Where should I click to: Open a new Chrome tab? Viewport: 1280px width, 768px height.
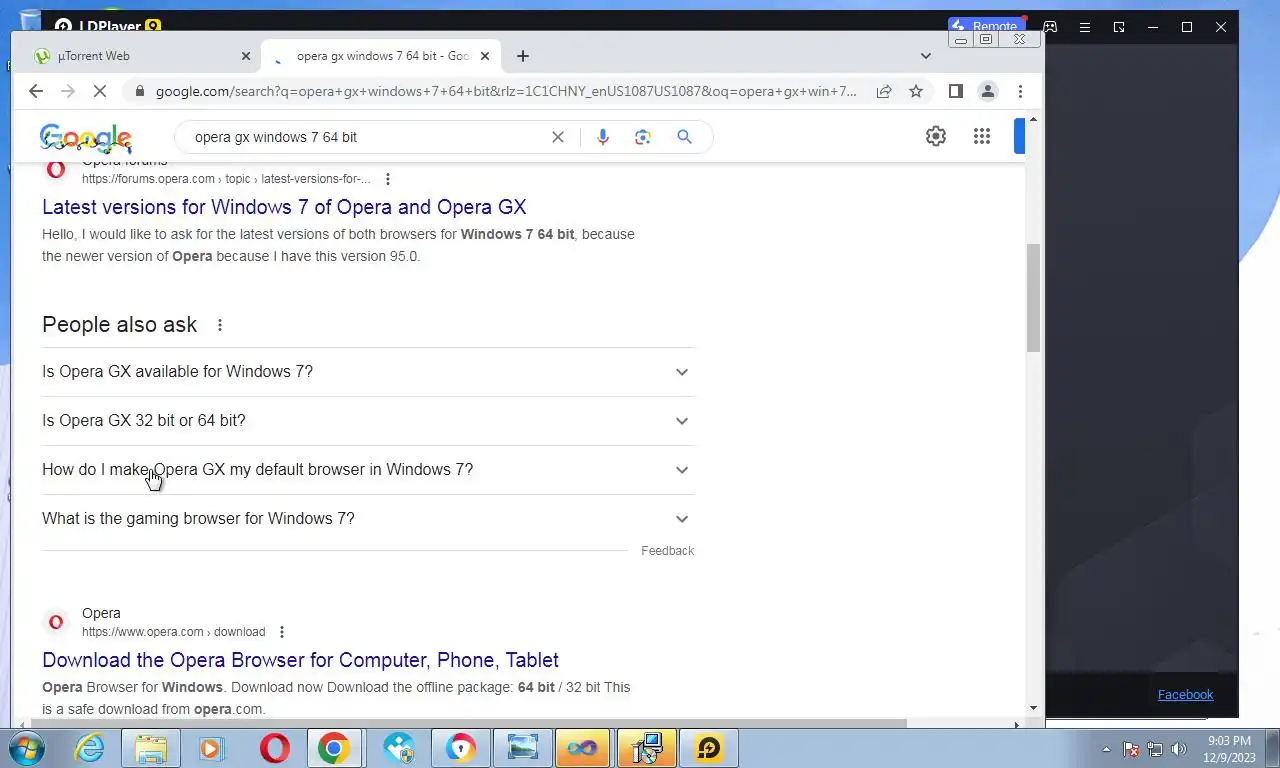[522, 56]
